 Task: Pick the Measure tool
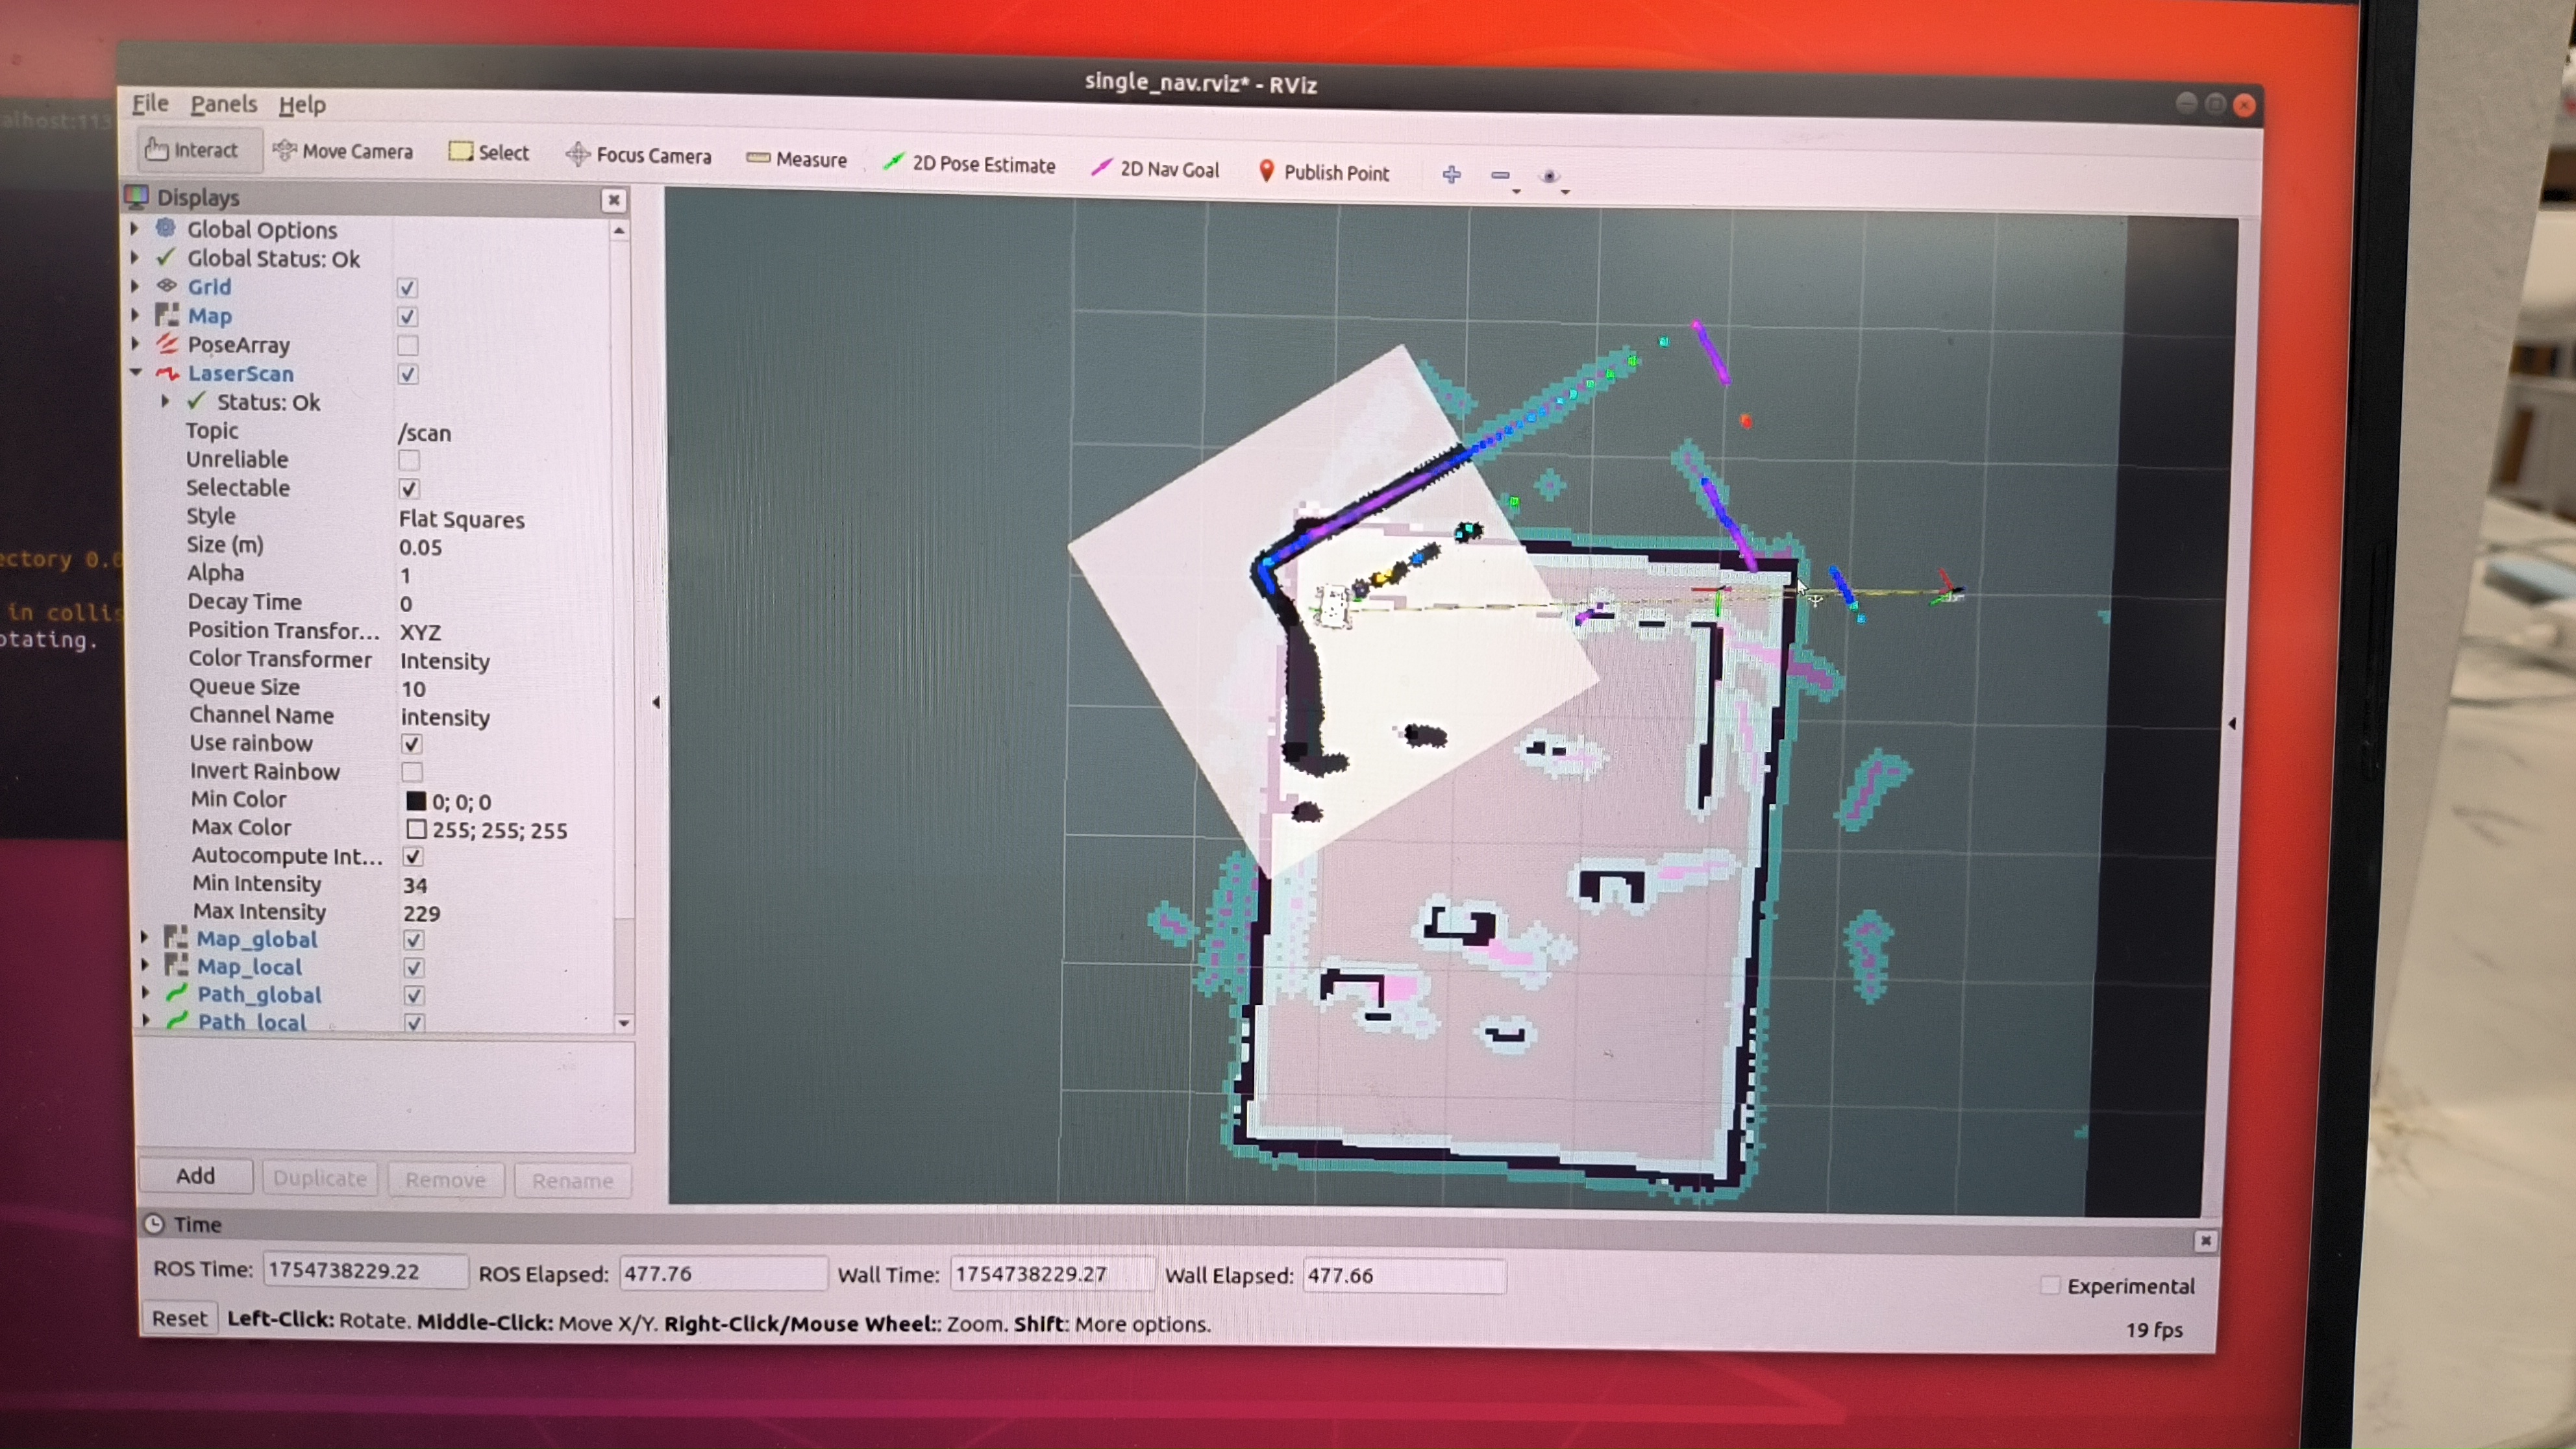pyautogui.click(x=797, y=159)
